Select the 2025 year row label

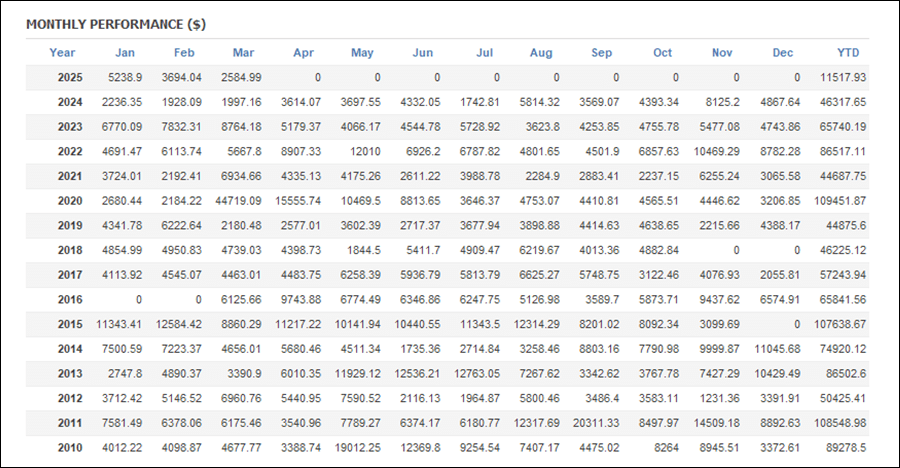pyautogui.click(x=70, y=78)
